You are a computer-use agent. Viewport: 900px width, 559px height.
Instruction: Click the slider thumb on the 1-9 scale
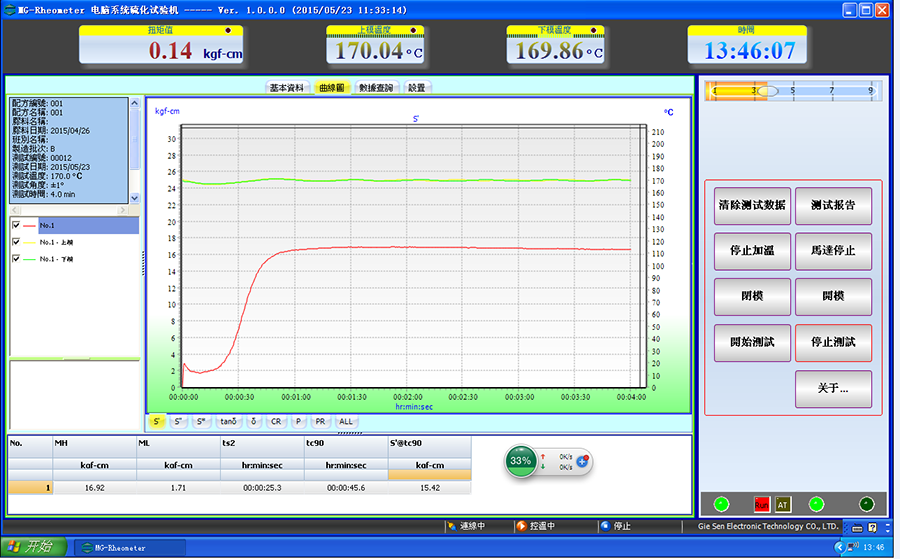coord(767,90)
